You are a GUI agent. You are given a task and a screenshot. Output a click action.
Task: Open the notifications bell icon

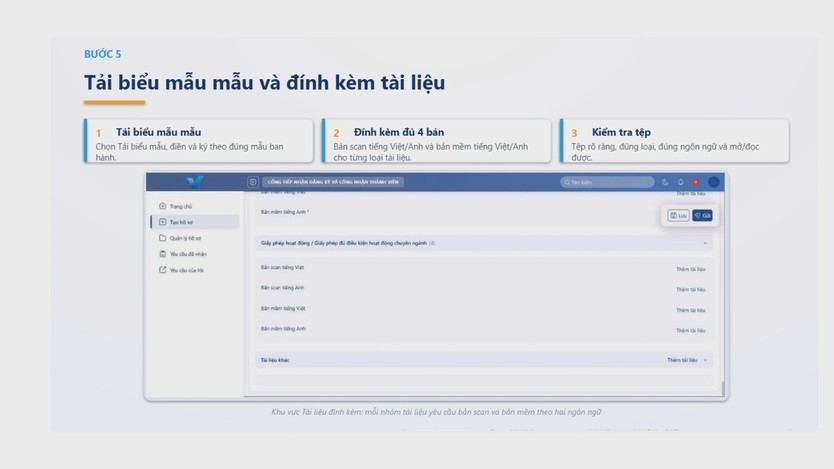coord(680,182)
